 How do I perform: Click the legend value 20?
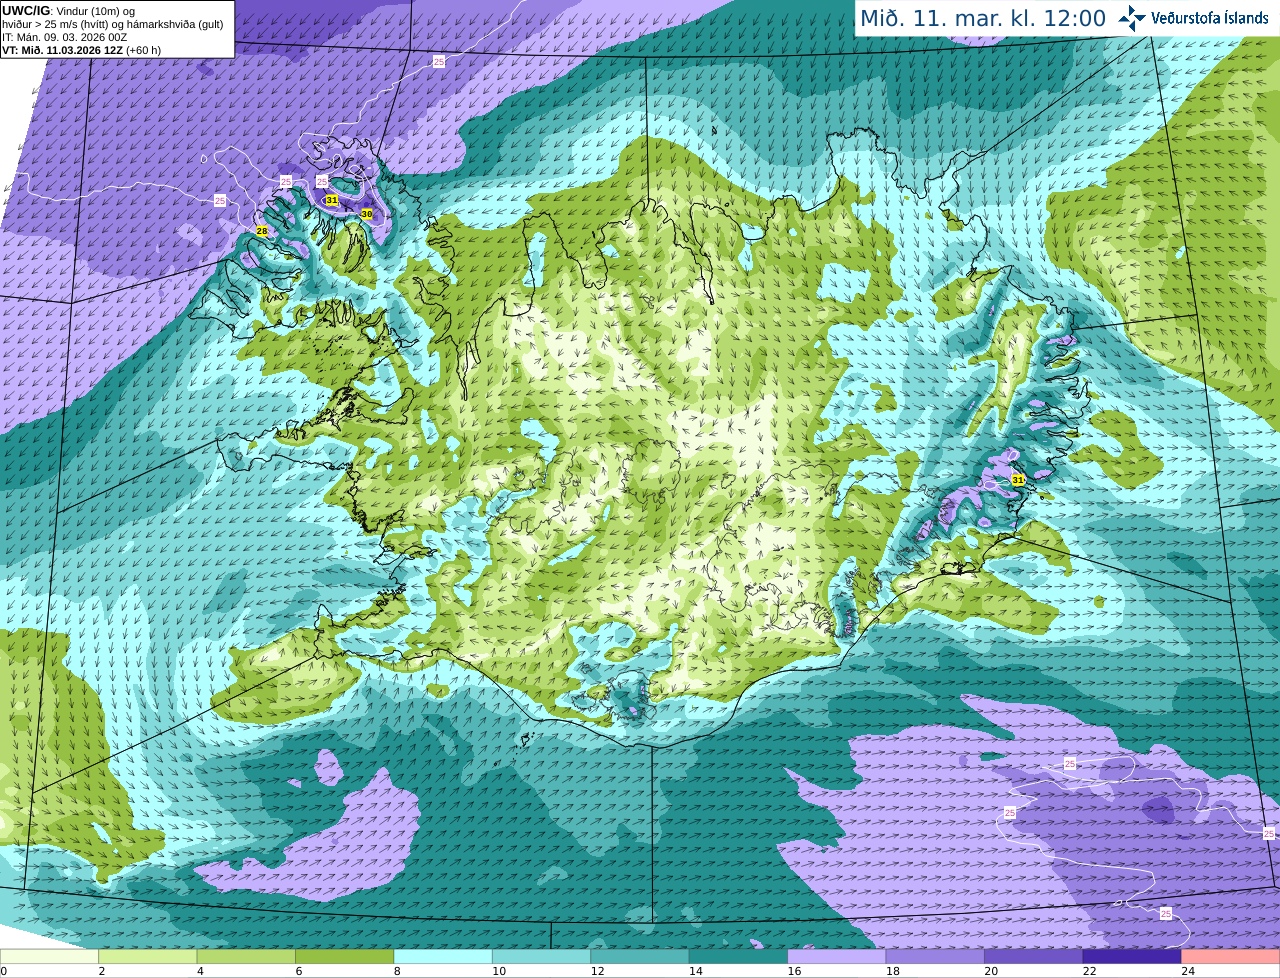pyautogui.click(x=990, y=971)
